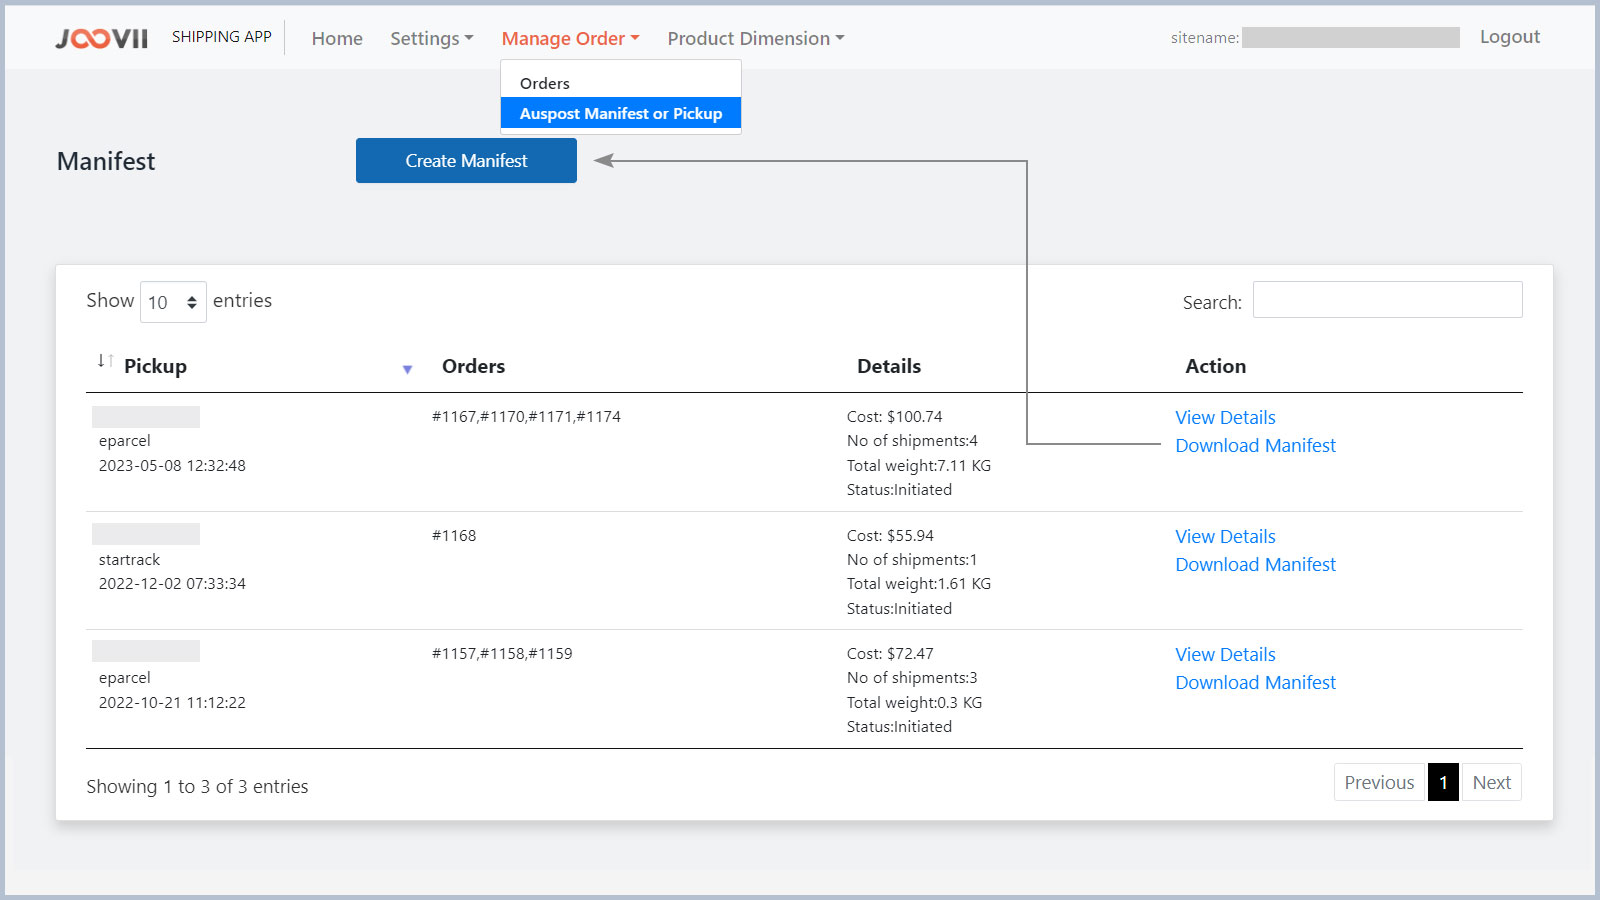Click inside the Search field
The image size is (1600, 900).
pos(1387,299)
